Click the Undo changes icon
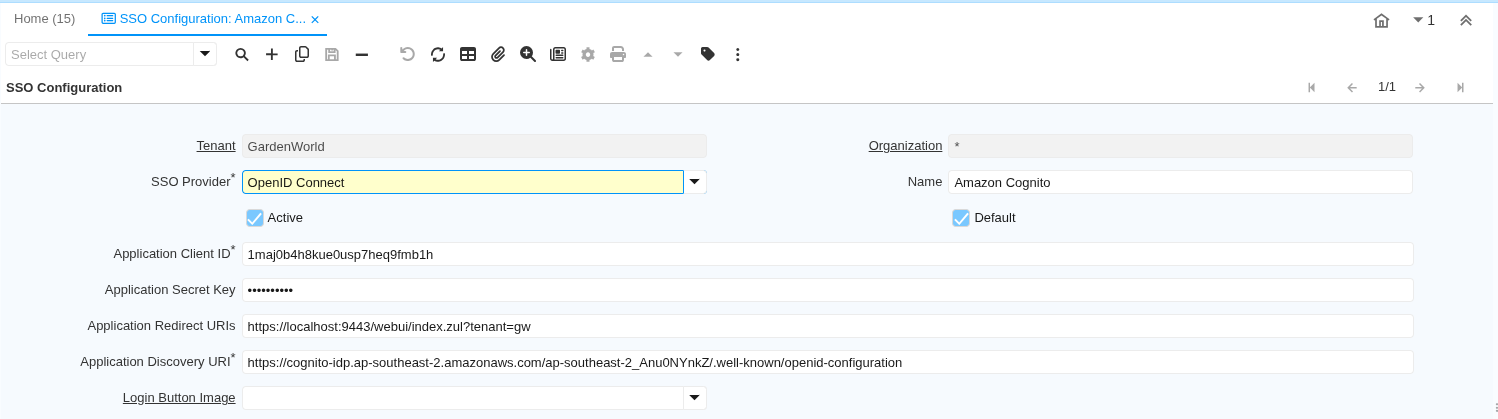 click(x=407, y=54)
